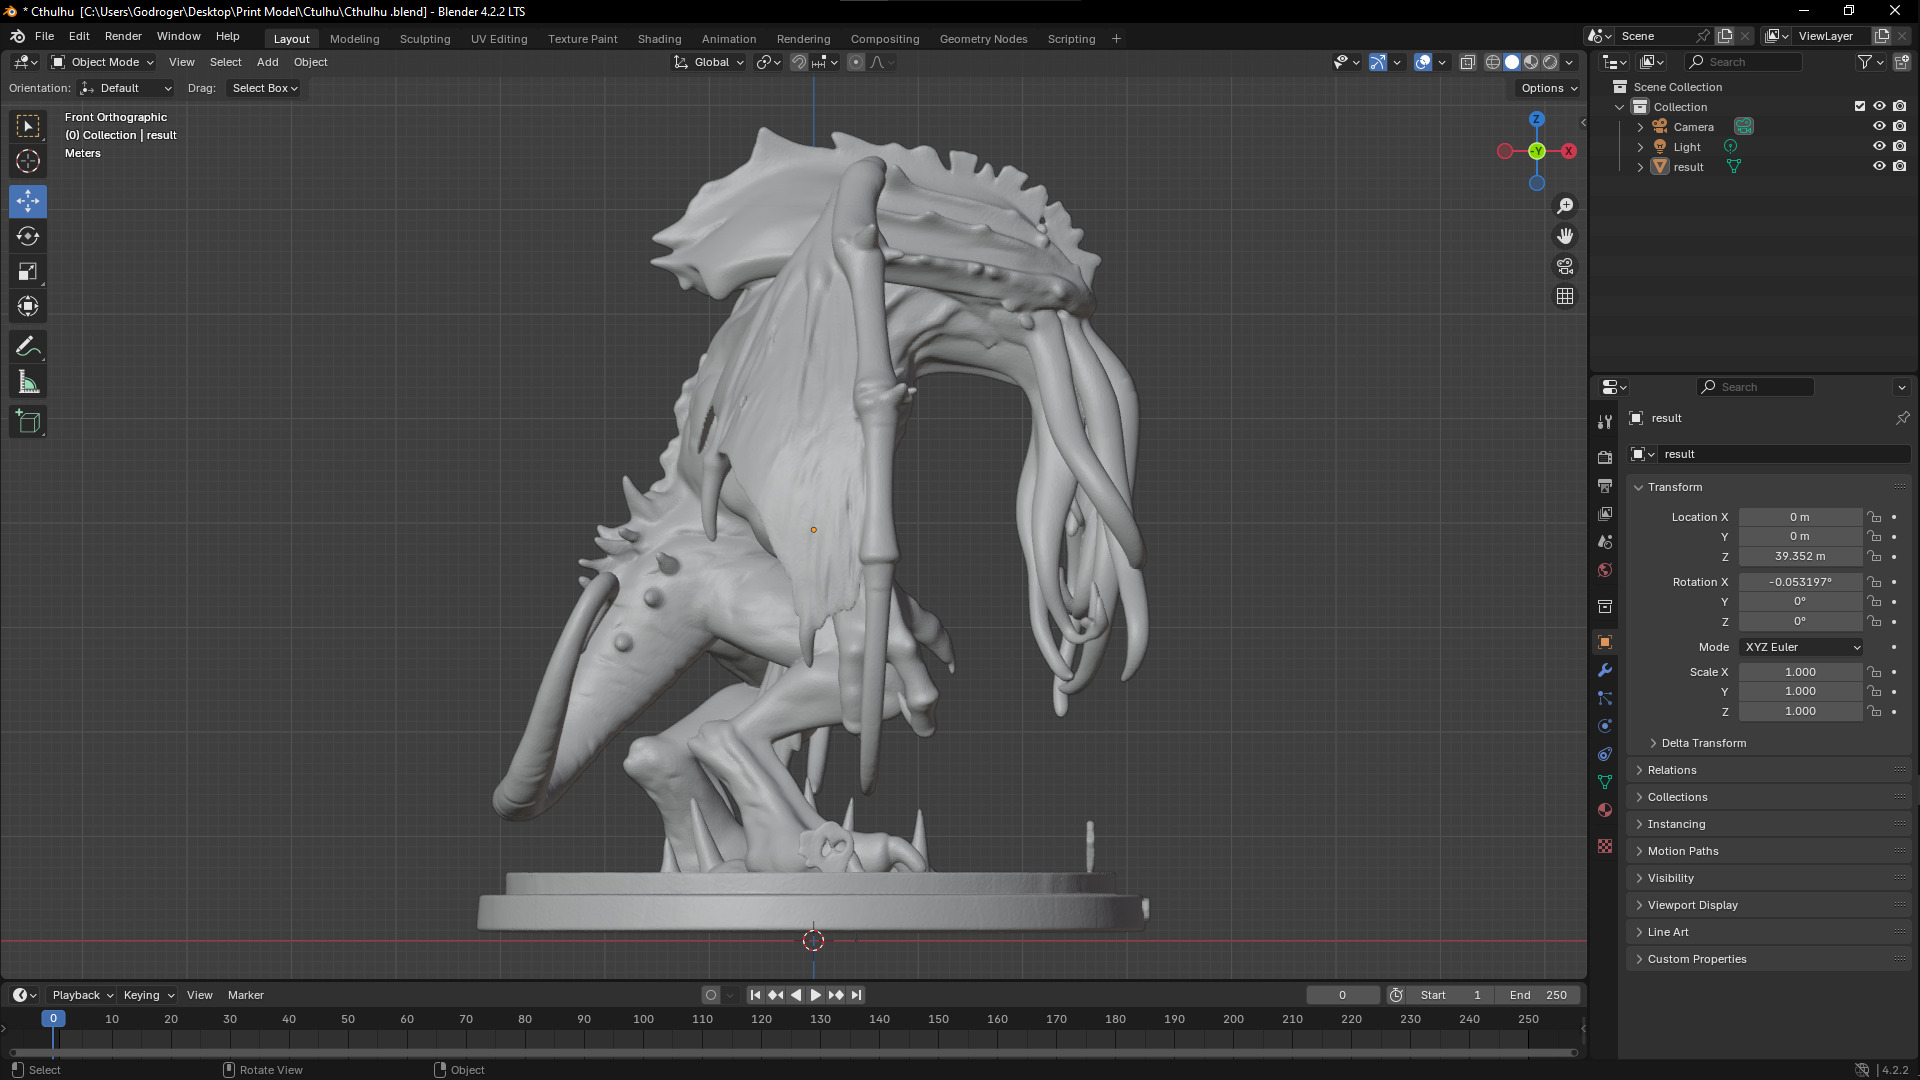Open the Render menu
This screenshot has height=1080, width=1920.
coord(123,36)
